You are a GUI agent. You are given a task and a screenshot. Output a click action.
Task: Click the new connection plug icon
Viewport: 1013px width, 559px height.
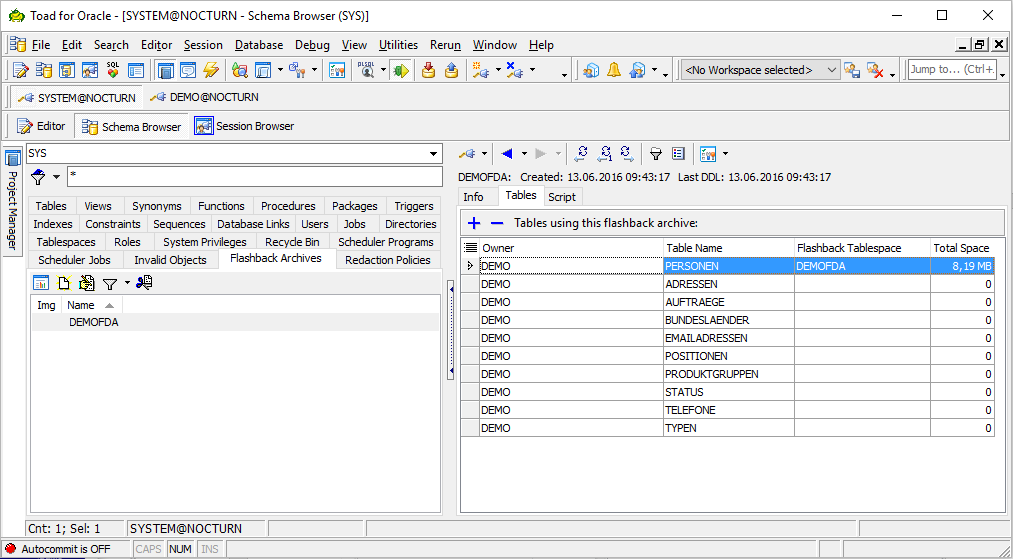click(481, 70)
